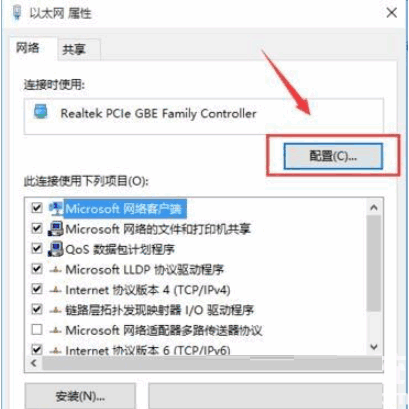
Task: Click the list scroll down arrow
Action: point(374,347)
